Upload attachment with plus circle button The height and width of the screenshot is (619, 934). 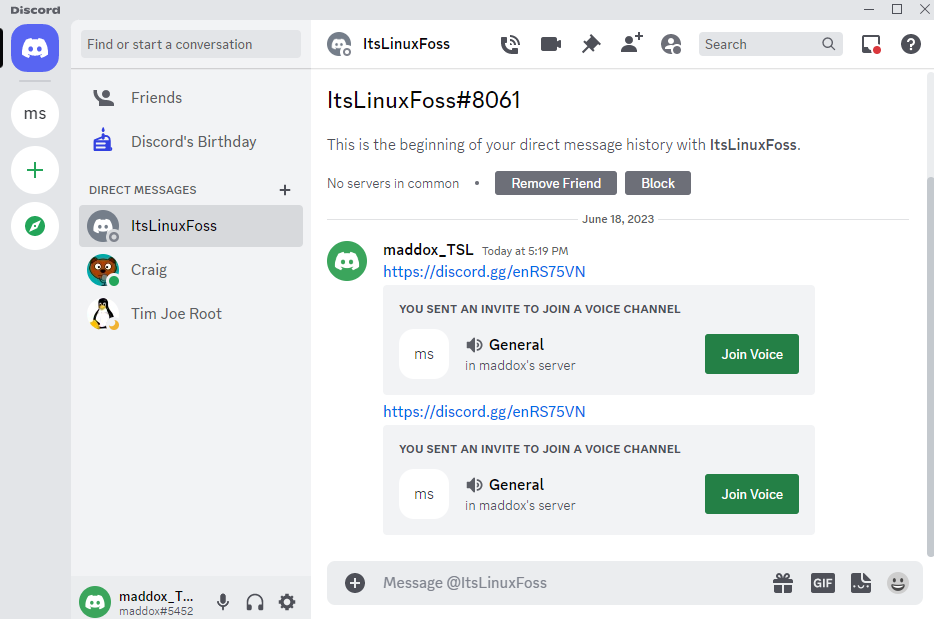pos(355,583)
